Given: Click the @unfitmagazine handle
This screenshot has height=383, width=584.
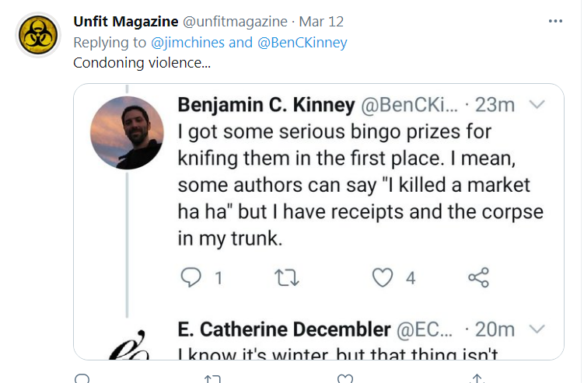Looking at the screenshot, I should (235, 22).
